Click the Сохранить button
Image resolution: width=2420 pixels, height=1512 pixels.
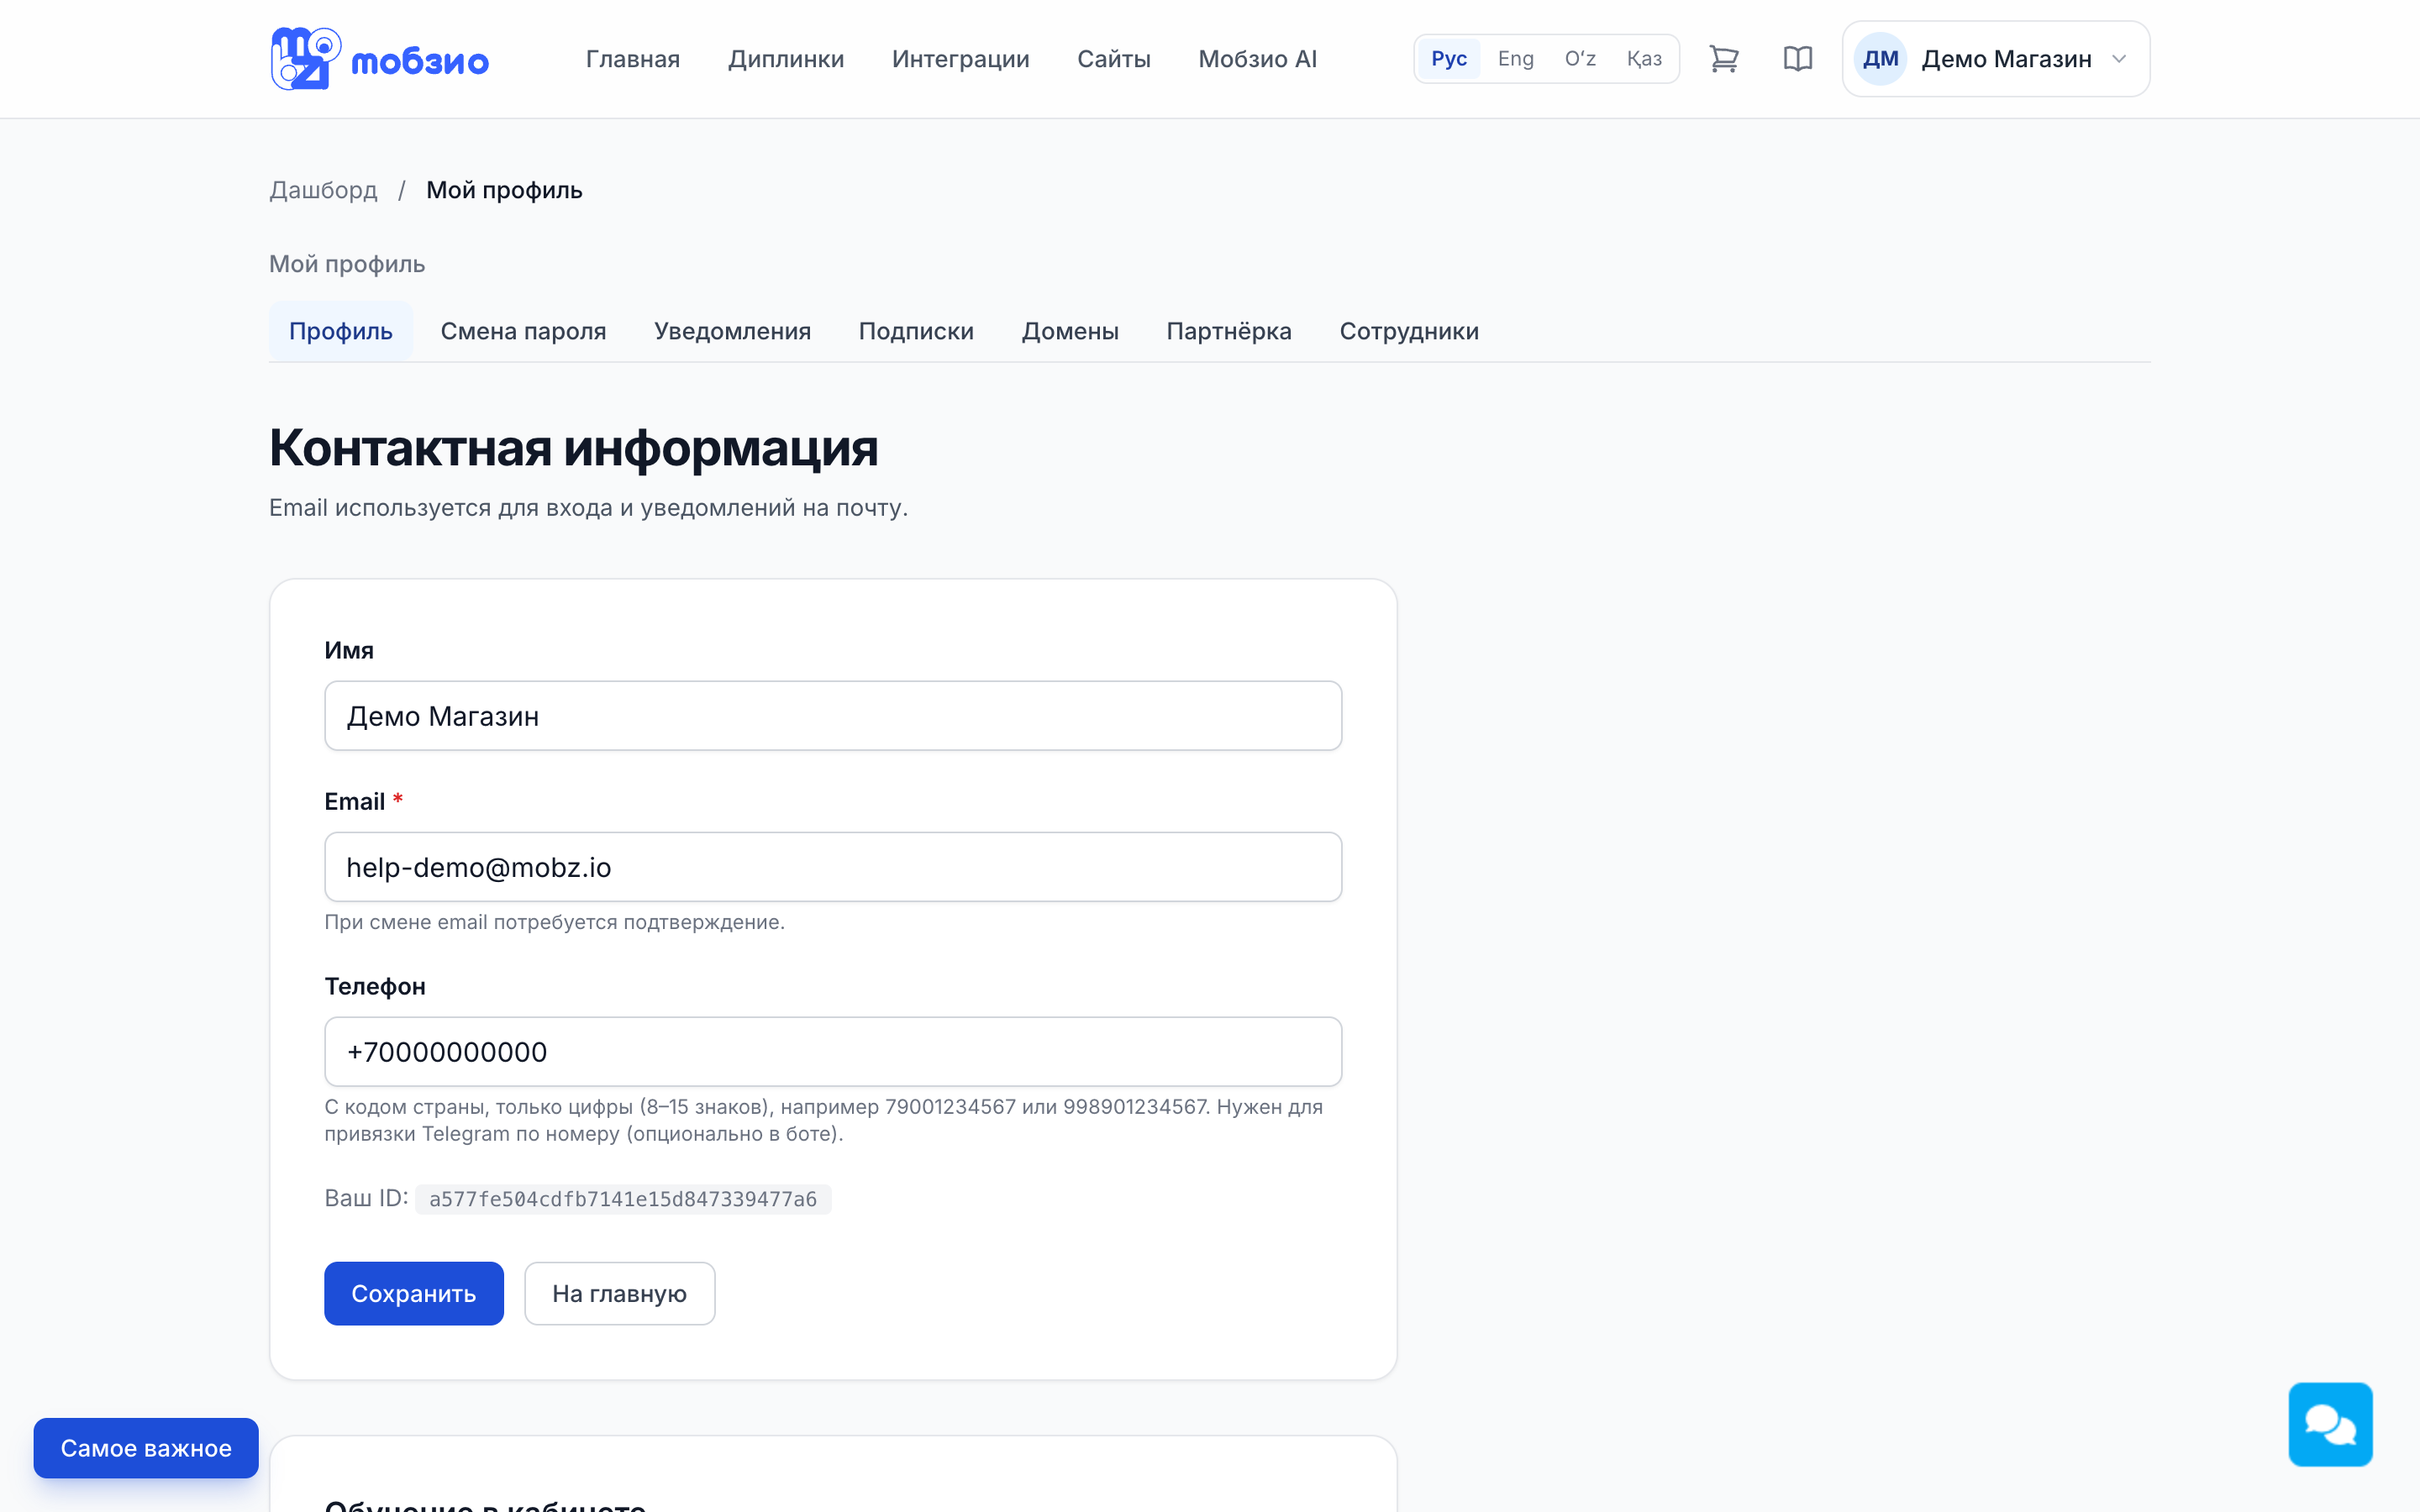tap(414, 1293)
